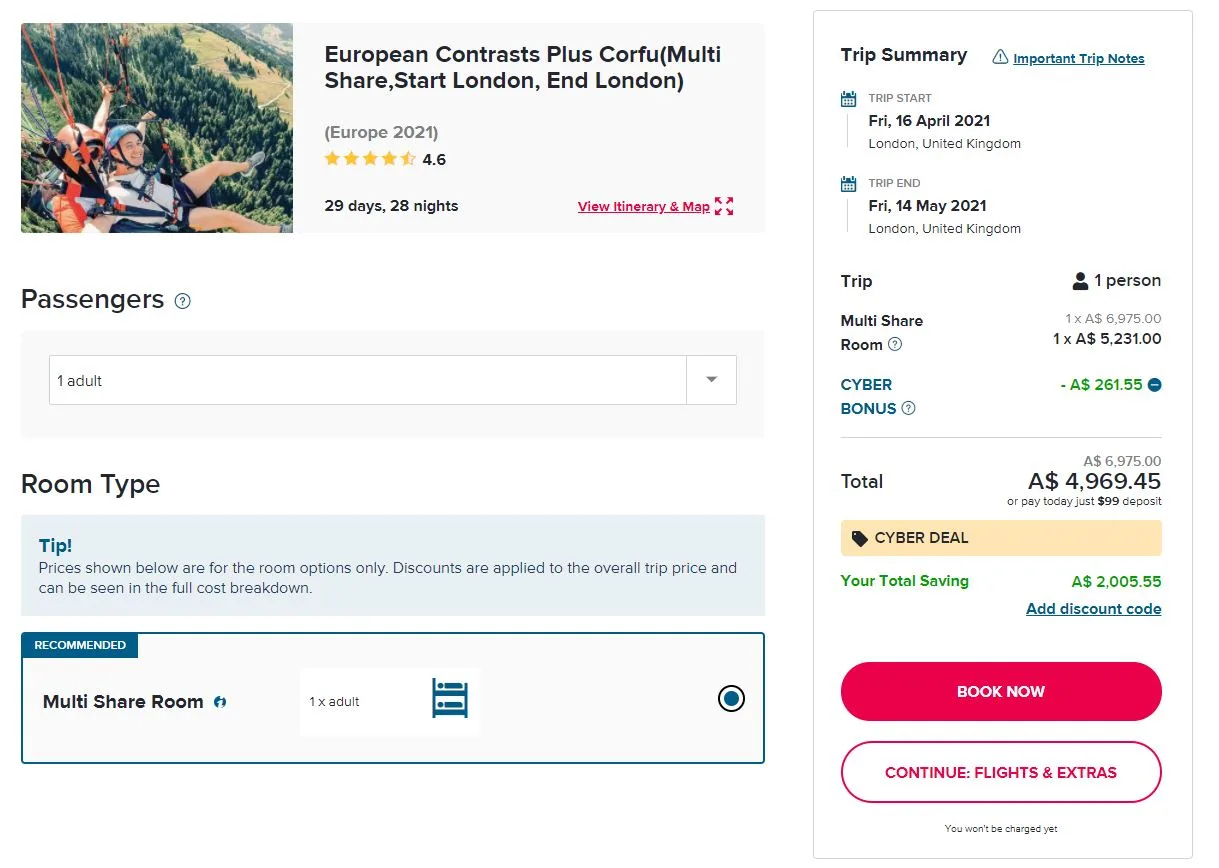Screen dimensions: 1219x868
Task: Open the Important Trip Notes link
Action: [1078, 59]
